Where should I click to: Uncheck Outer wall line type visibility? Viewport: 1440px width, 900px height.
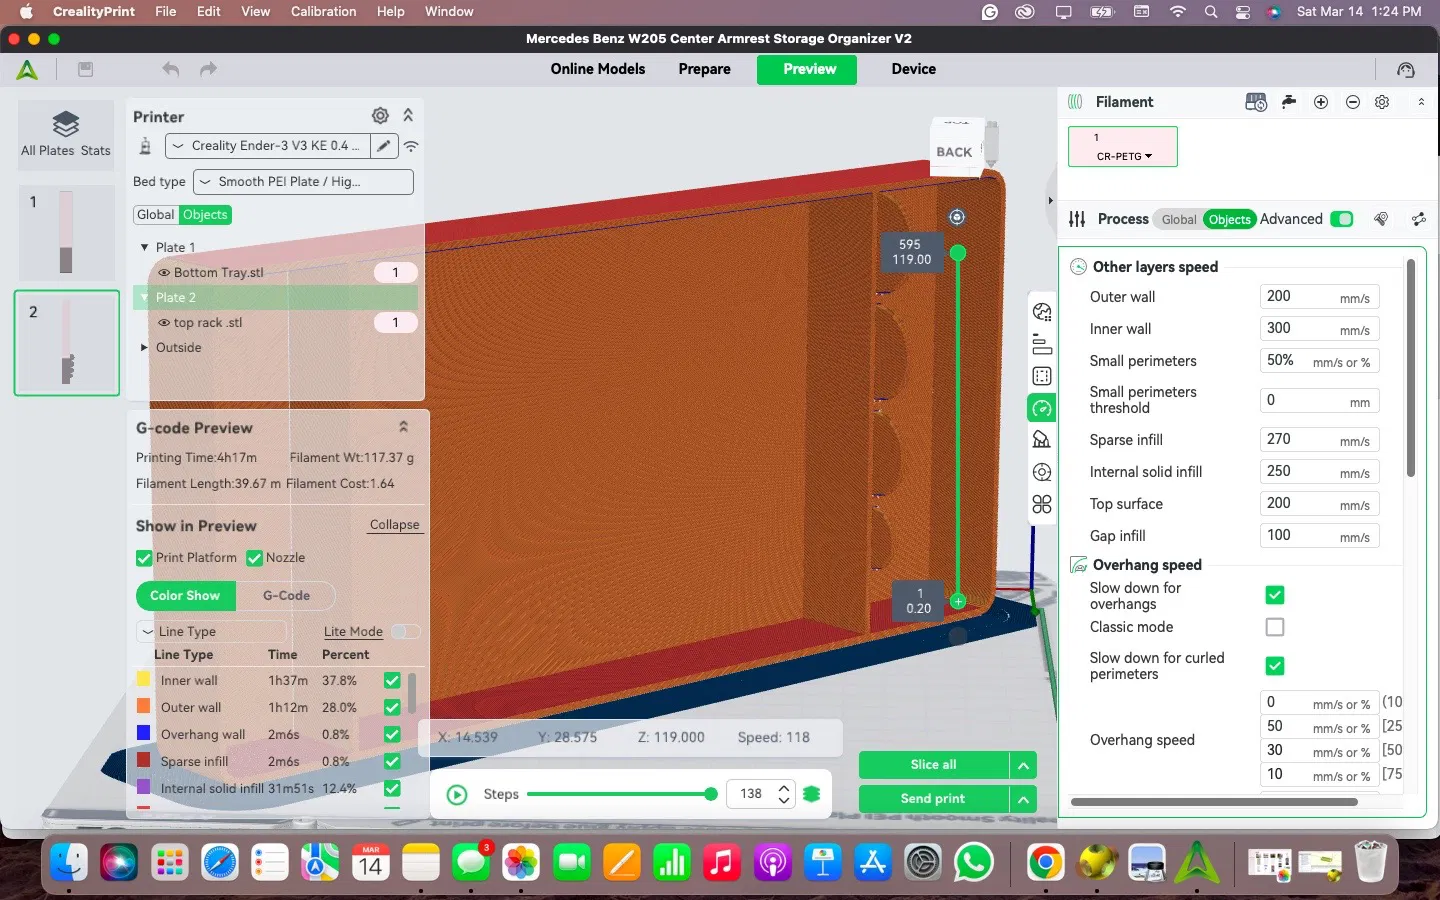pos(392,707)
